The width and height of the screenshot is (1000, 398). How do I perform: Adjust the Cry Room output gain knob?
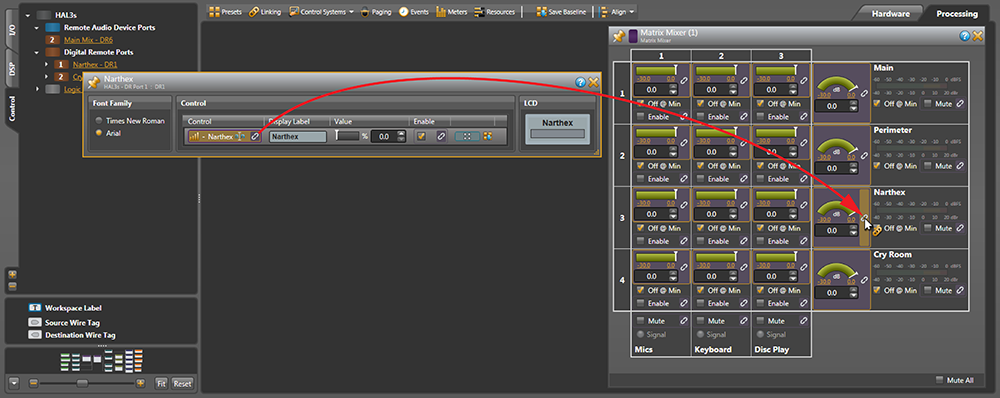[836, 272]
